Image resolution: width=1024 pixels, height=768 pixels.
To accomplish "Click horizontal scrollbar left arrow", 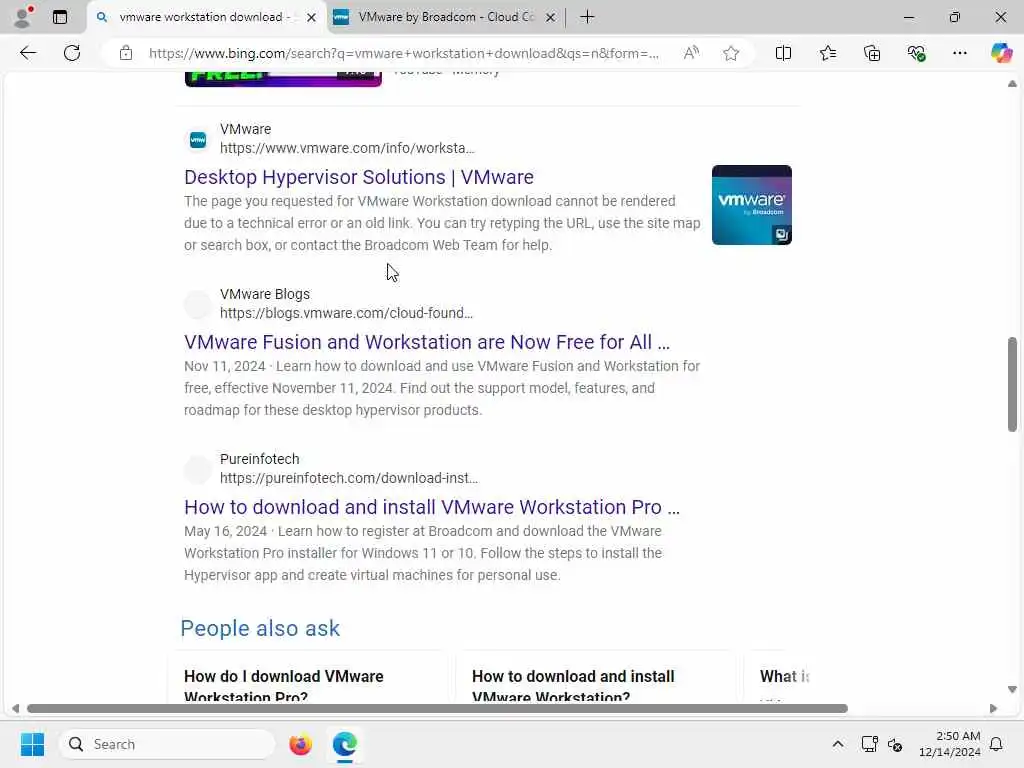I will click(16, 709).
